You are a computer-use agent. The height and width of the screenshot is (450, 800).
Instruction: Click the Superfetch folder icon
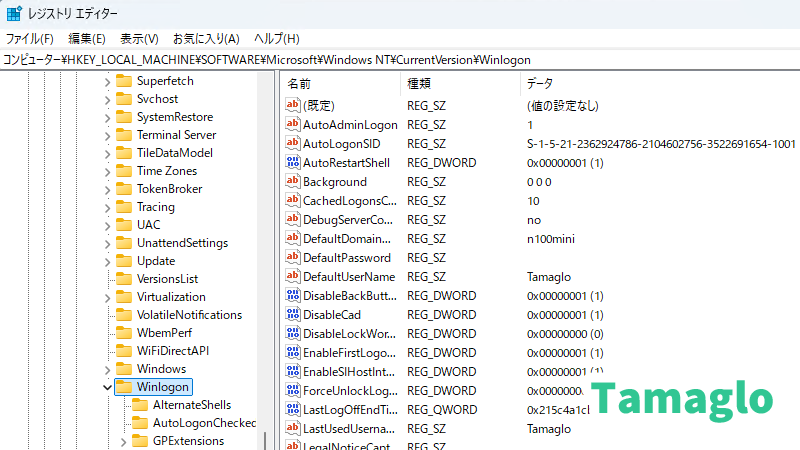tap(124, 81)
